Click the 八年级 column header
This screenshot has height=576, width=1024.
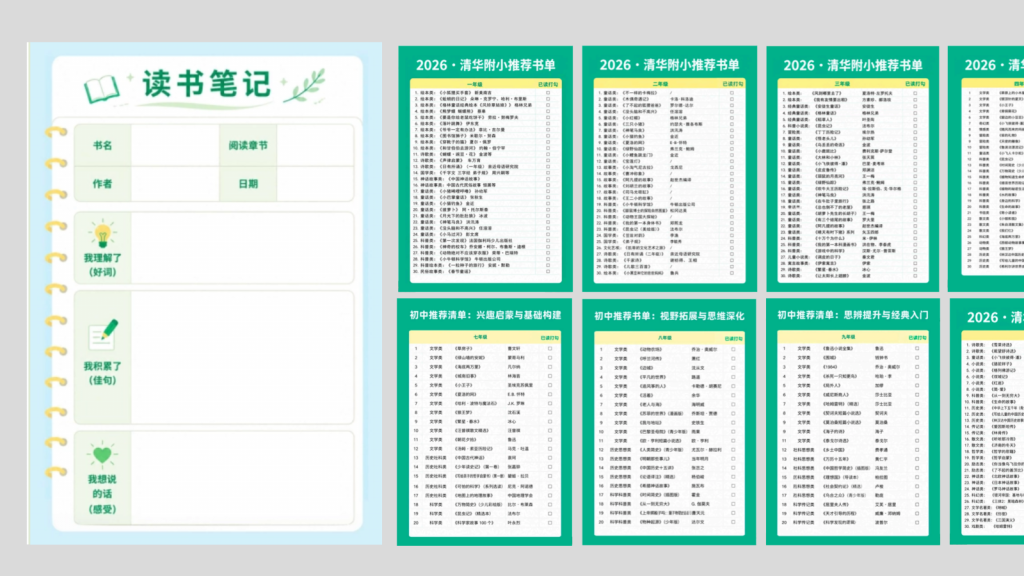click(664, 338)
